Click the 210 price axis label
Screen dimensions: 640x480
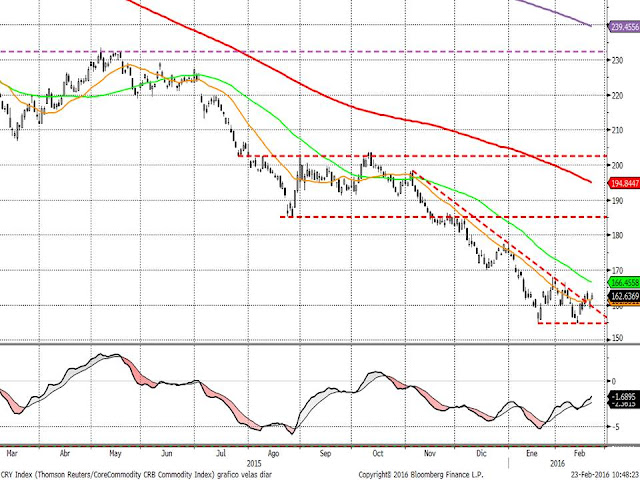(x=617, y=130)
